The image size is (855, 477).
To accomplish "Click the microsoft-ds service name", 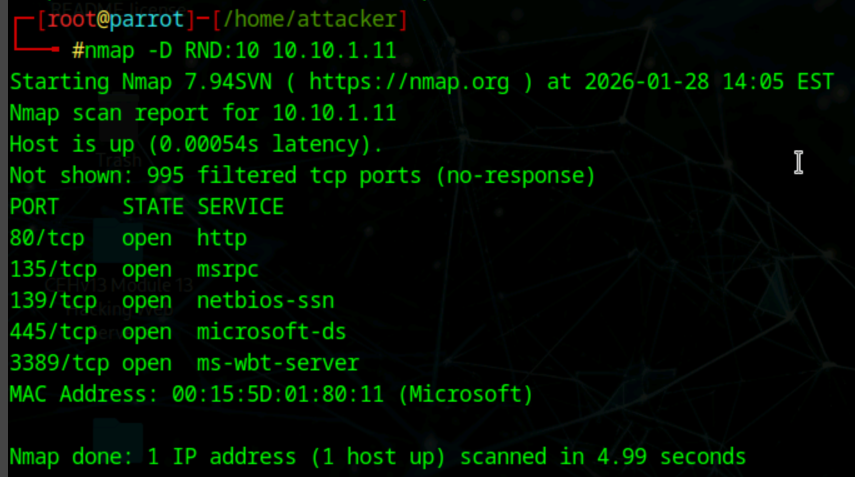I will [x=271, y=332].
